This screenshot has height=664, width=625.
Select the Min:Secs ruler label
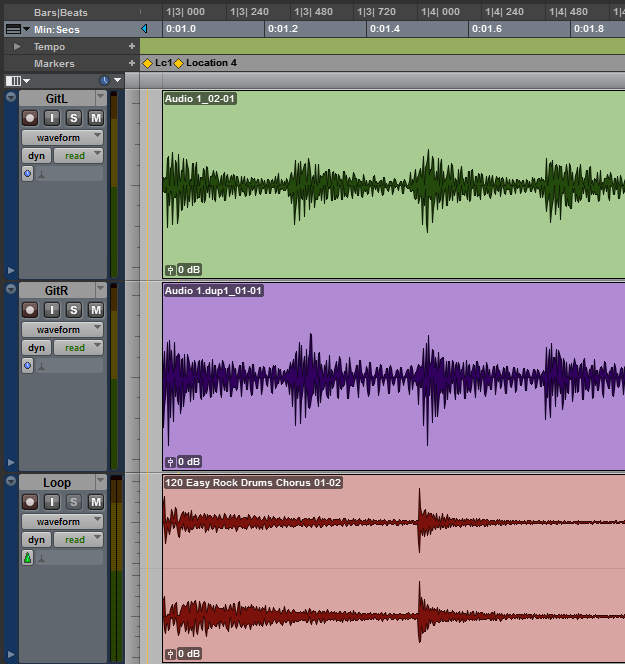58,29
